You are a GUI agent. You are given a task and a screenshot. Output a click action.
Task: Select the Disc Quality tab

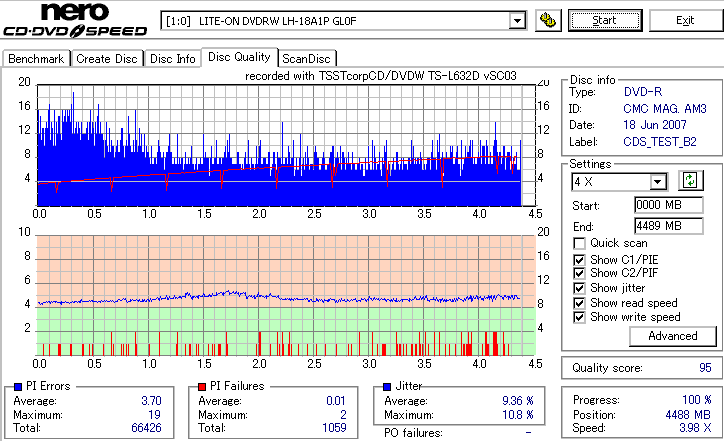pos(239,57)
